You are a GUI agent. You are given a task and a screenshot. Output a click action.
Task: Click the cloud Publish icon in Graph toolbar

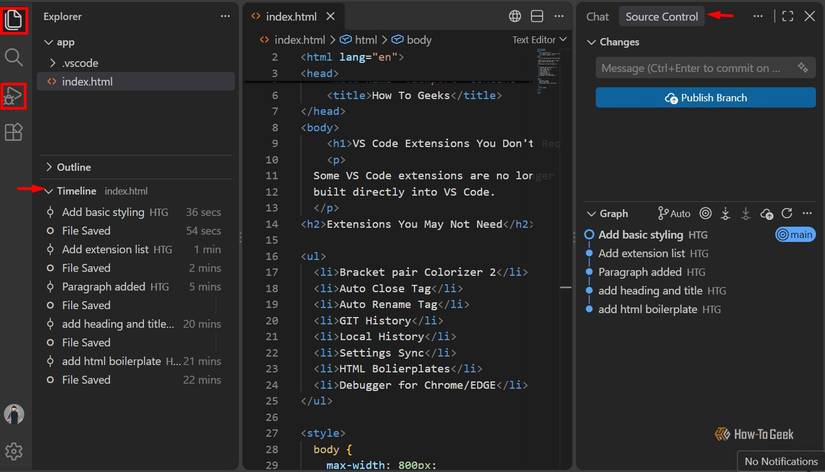pyautogui.click(x=767, y=214)
